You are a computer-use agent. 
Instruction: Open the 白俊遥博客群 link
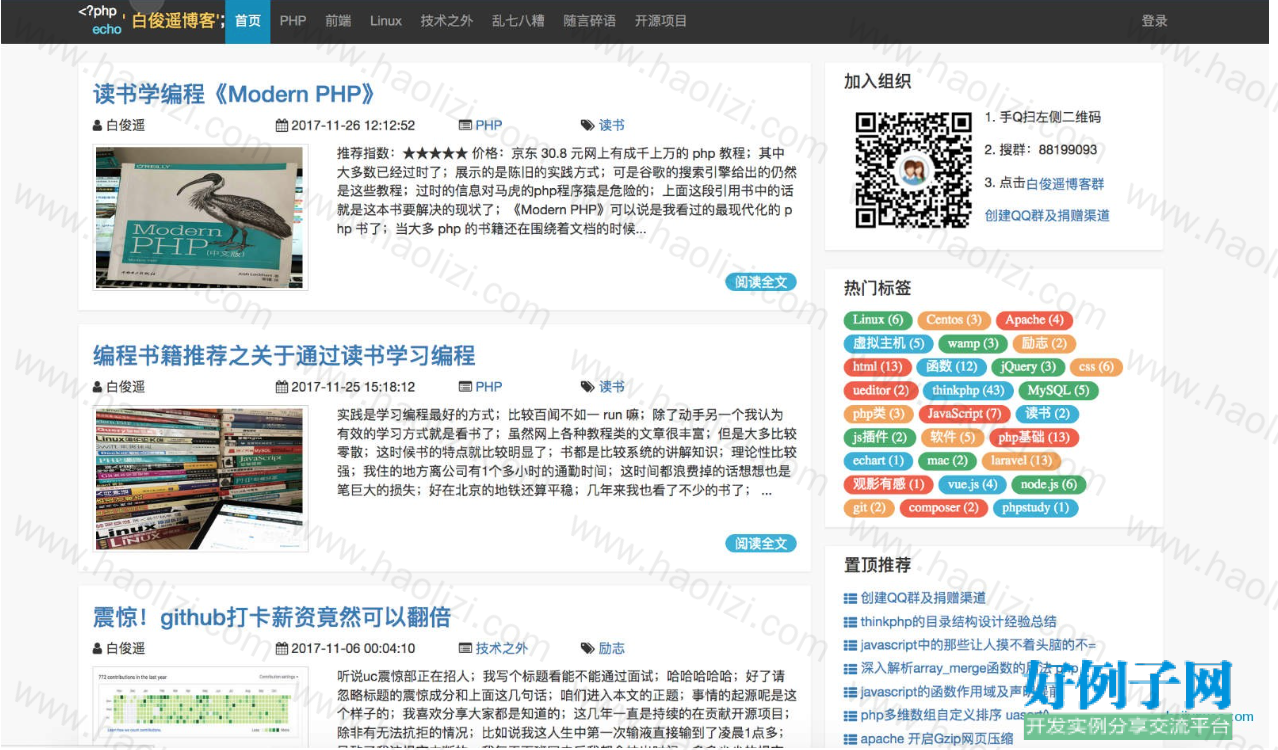(x=1065, y=184)
